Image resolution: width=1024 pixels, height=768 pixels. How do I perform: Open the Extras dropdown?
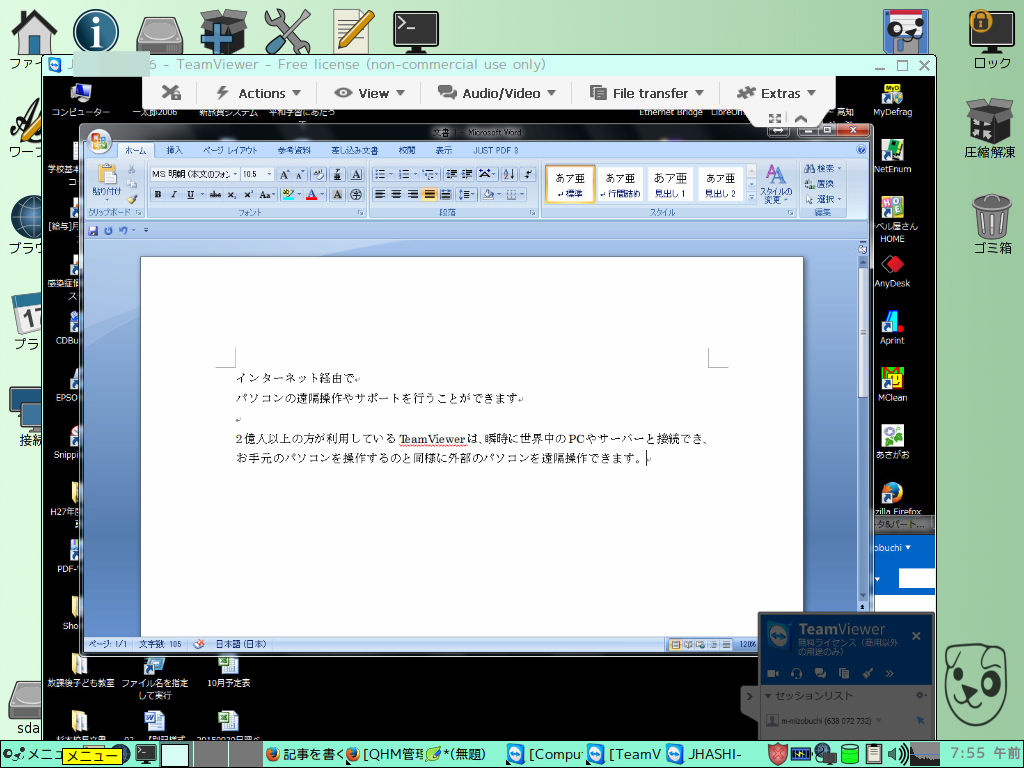(776, 93)
